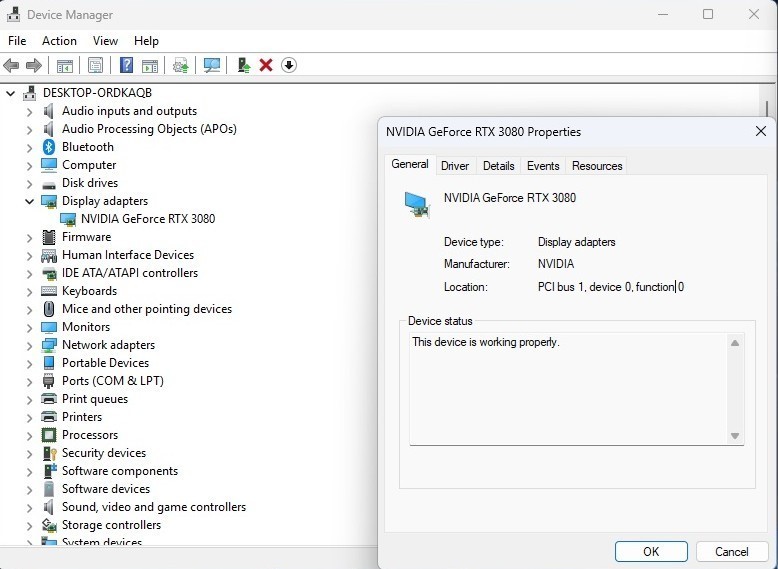Open the Help menu

146,41
